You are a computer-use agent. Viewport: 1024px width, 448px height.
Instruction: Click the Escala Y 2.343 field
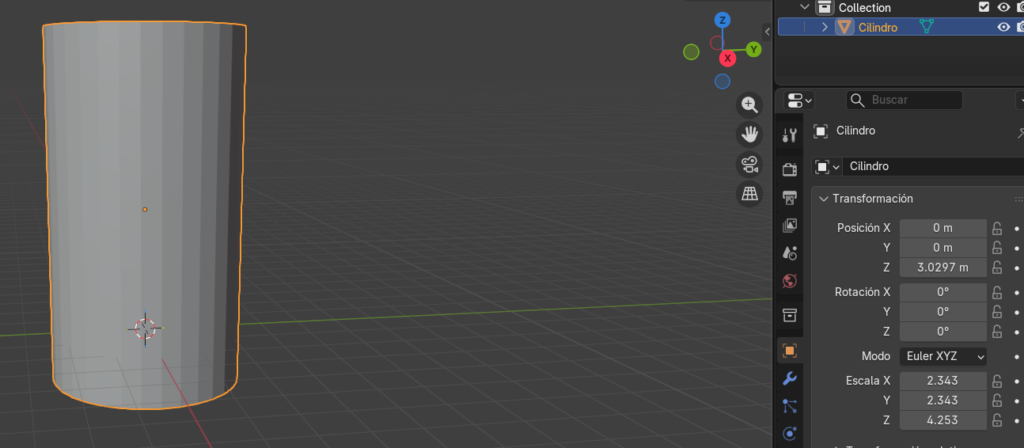(x=943, y=400)
